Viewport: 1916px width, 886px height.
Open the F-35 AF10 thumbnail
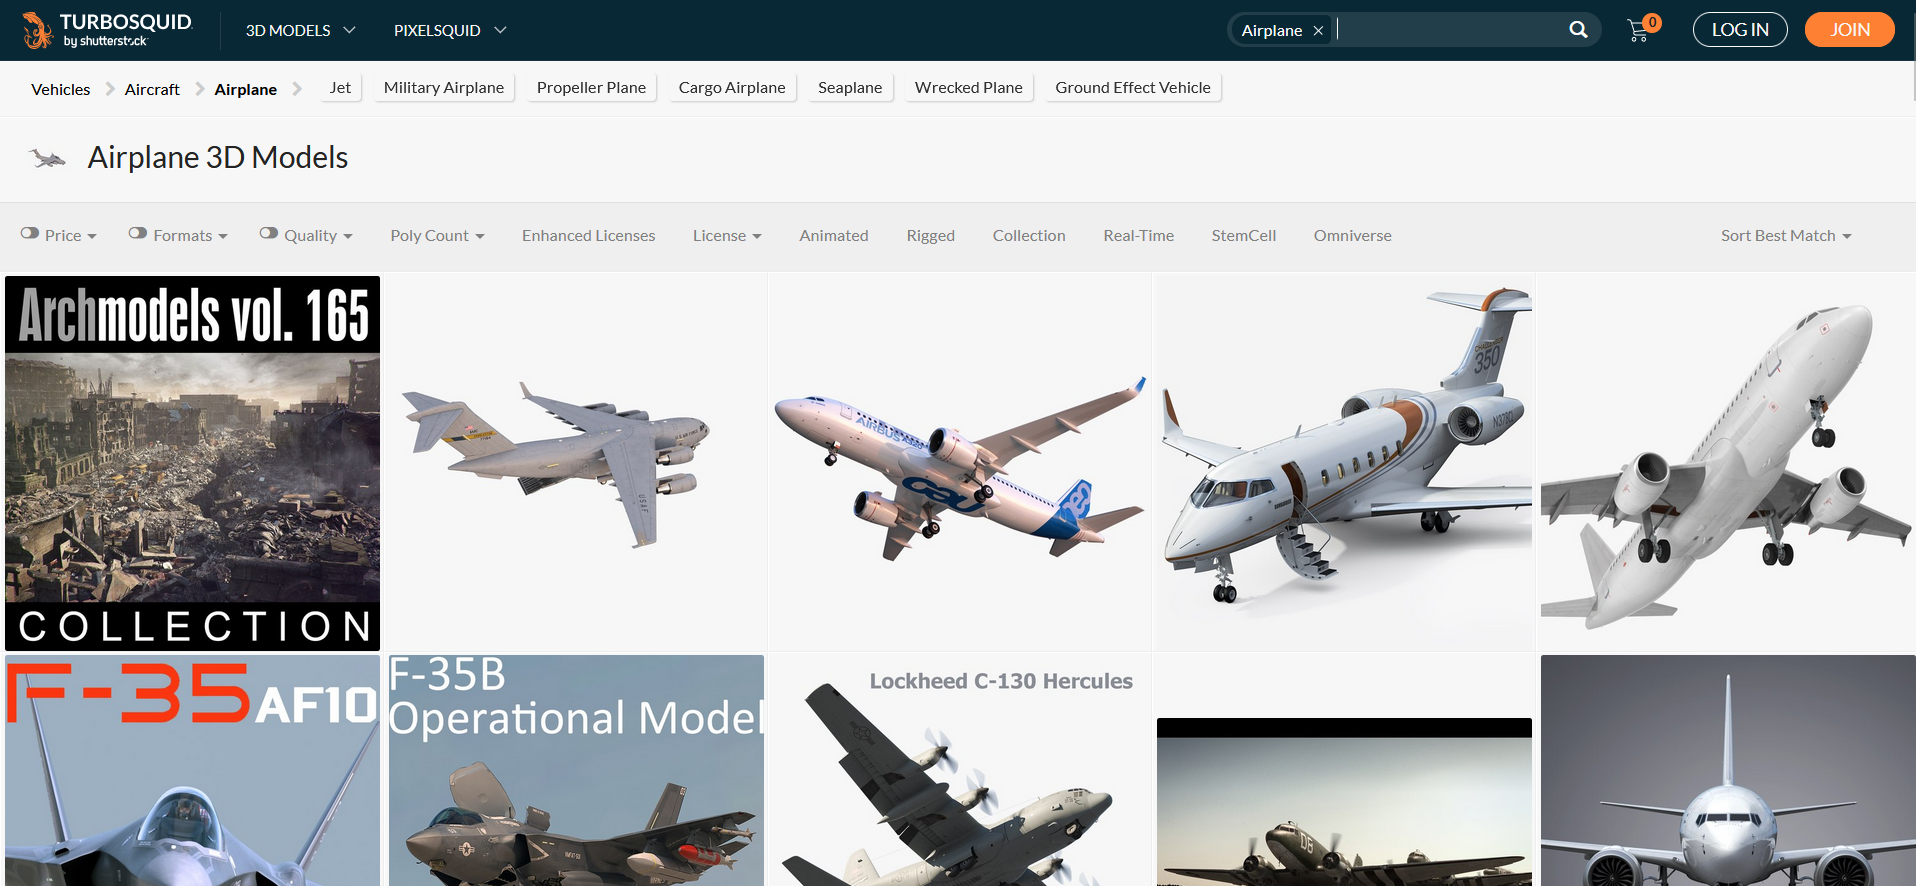pos(192,770)
